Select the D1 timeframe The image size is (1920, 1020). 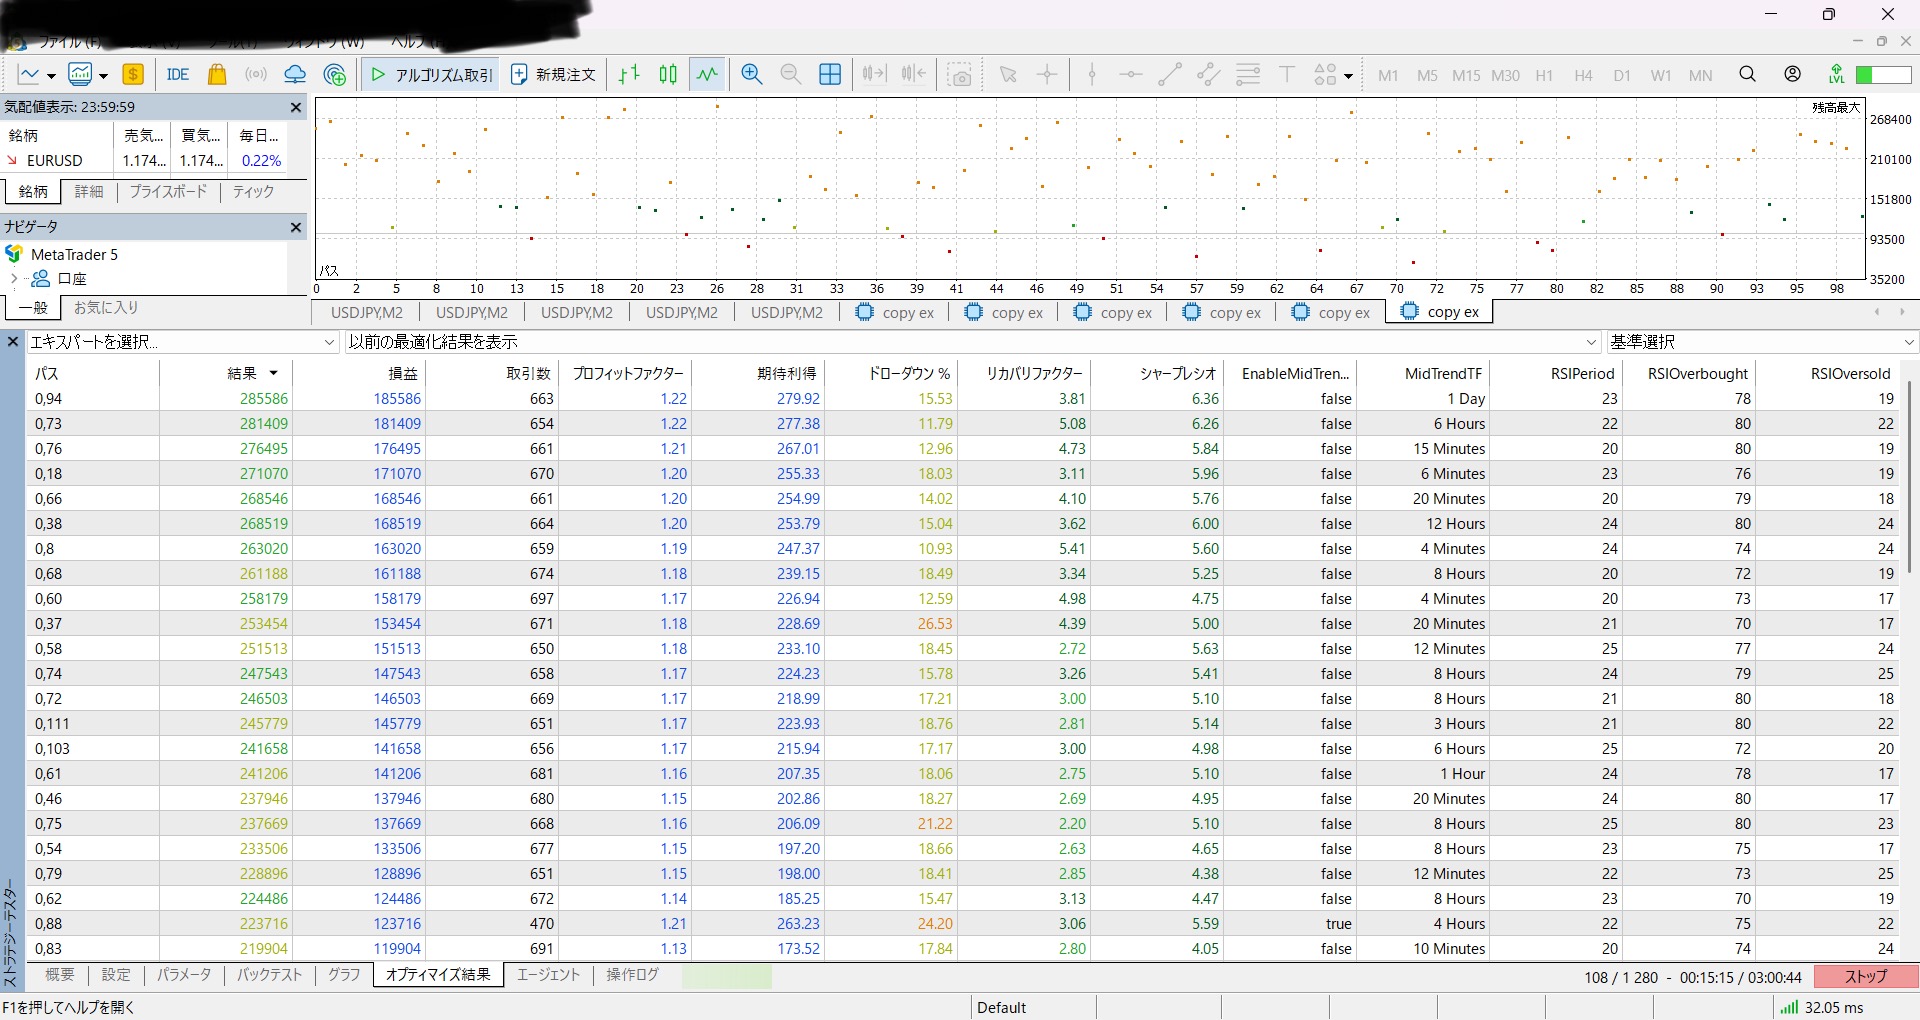(x=1622, y=75)
